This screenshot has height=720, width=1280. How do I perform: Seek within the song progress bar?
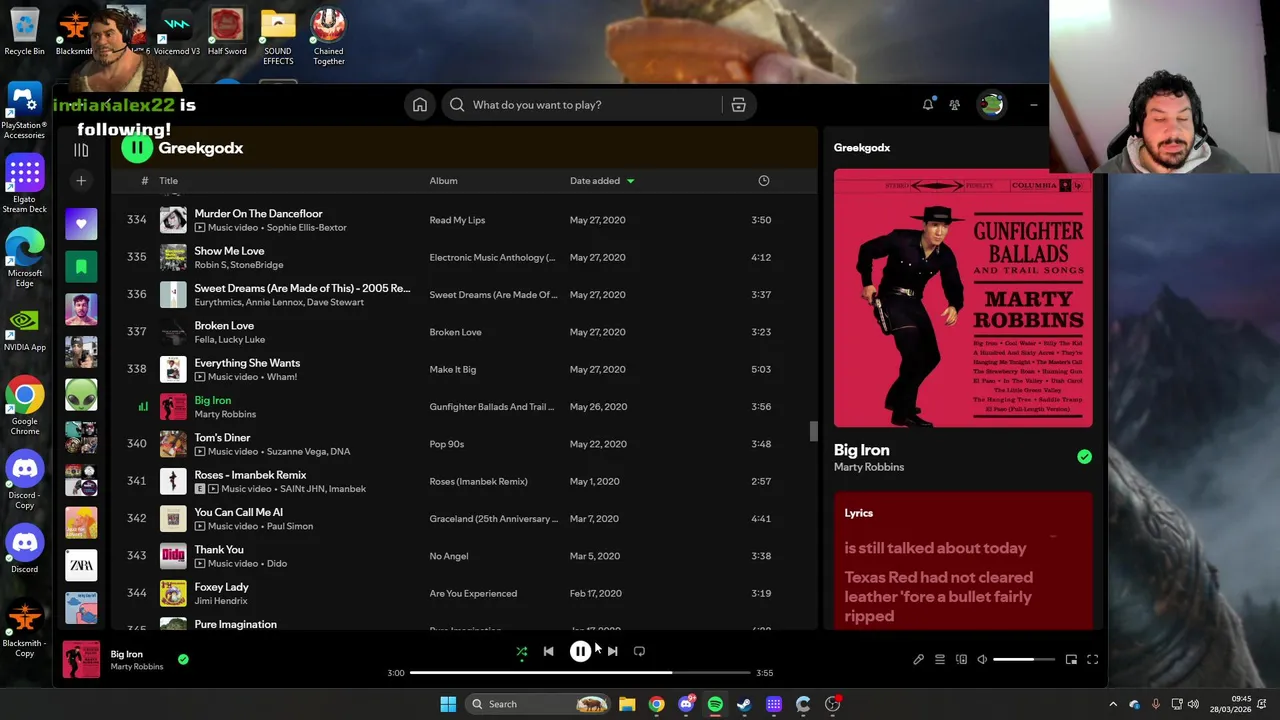click(579, 673)
